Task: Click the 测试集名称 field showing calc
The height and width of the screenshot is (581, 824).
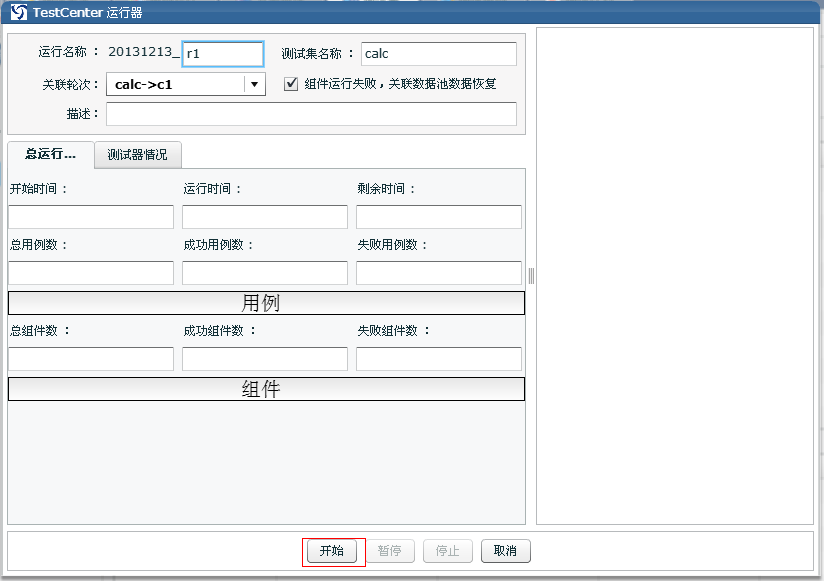Action: tap(438, 54)
